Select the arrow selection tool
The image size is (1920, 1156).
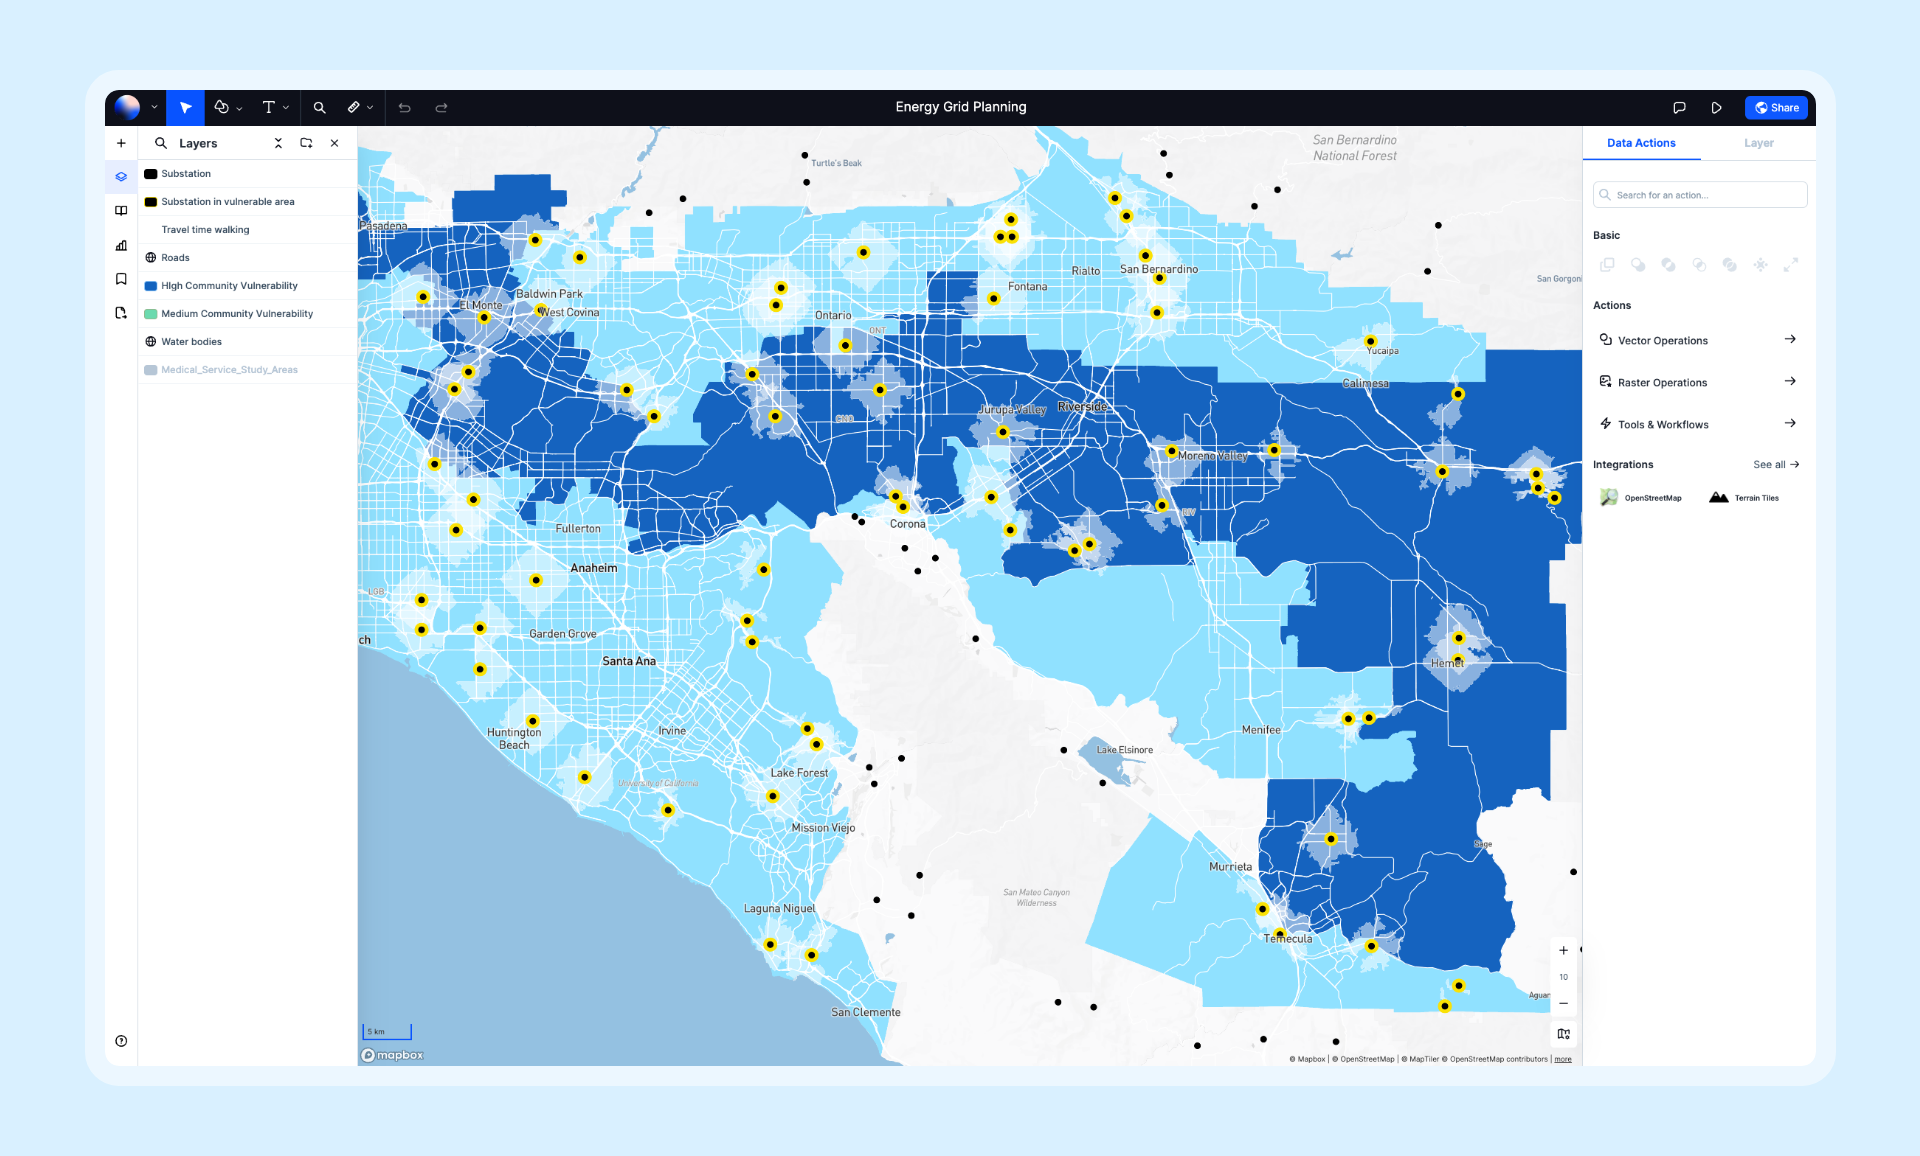coord(186,107)
